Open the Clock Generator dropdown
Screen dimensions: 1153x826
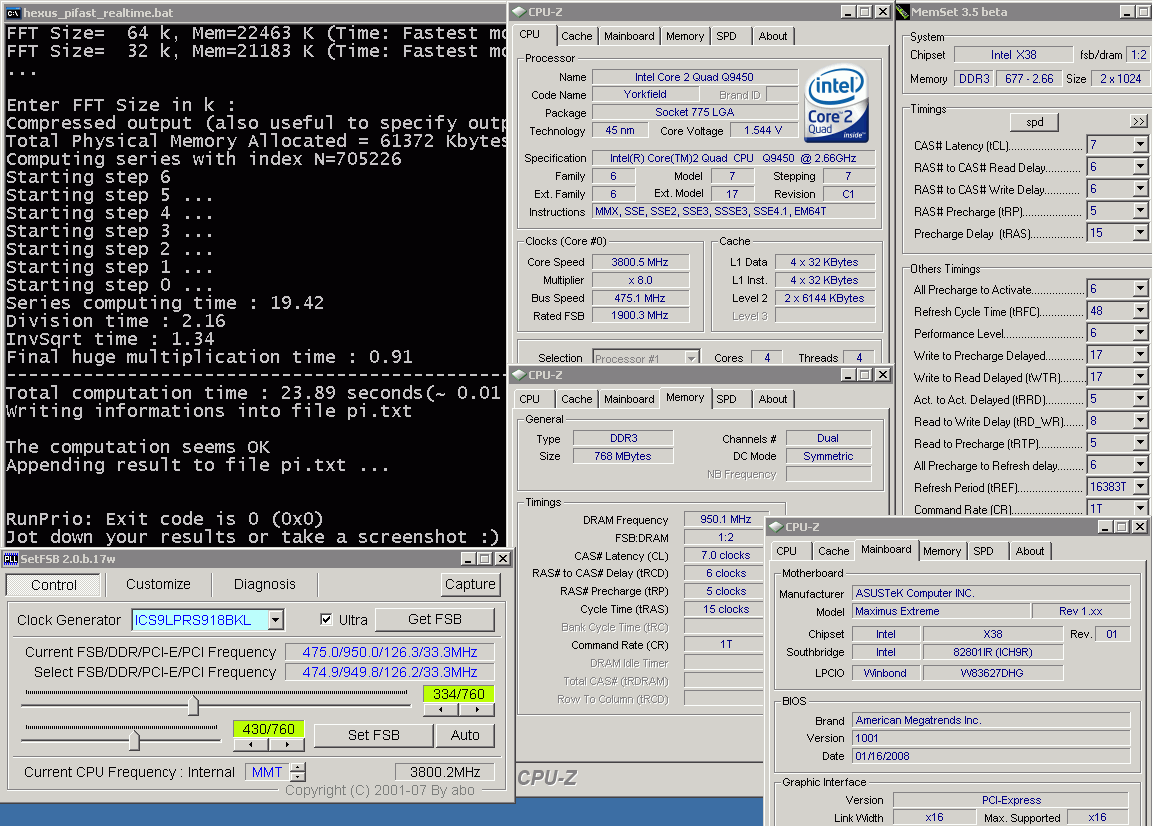point(275,620)
